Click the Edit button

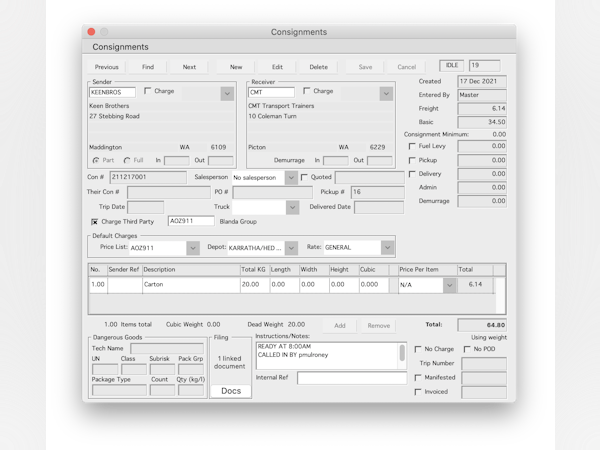click(277, 67)
